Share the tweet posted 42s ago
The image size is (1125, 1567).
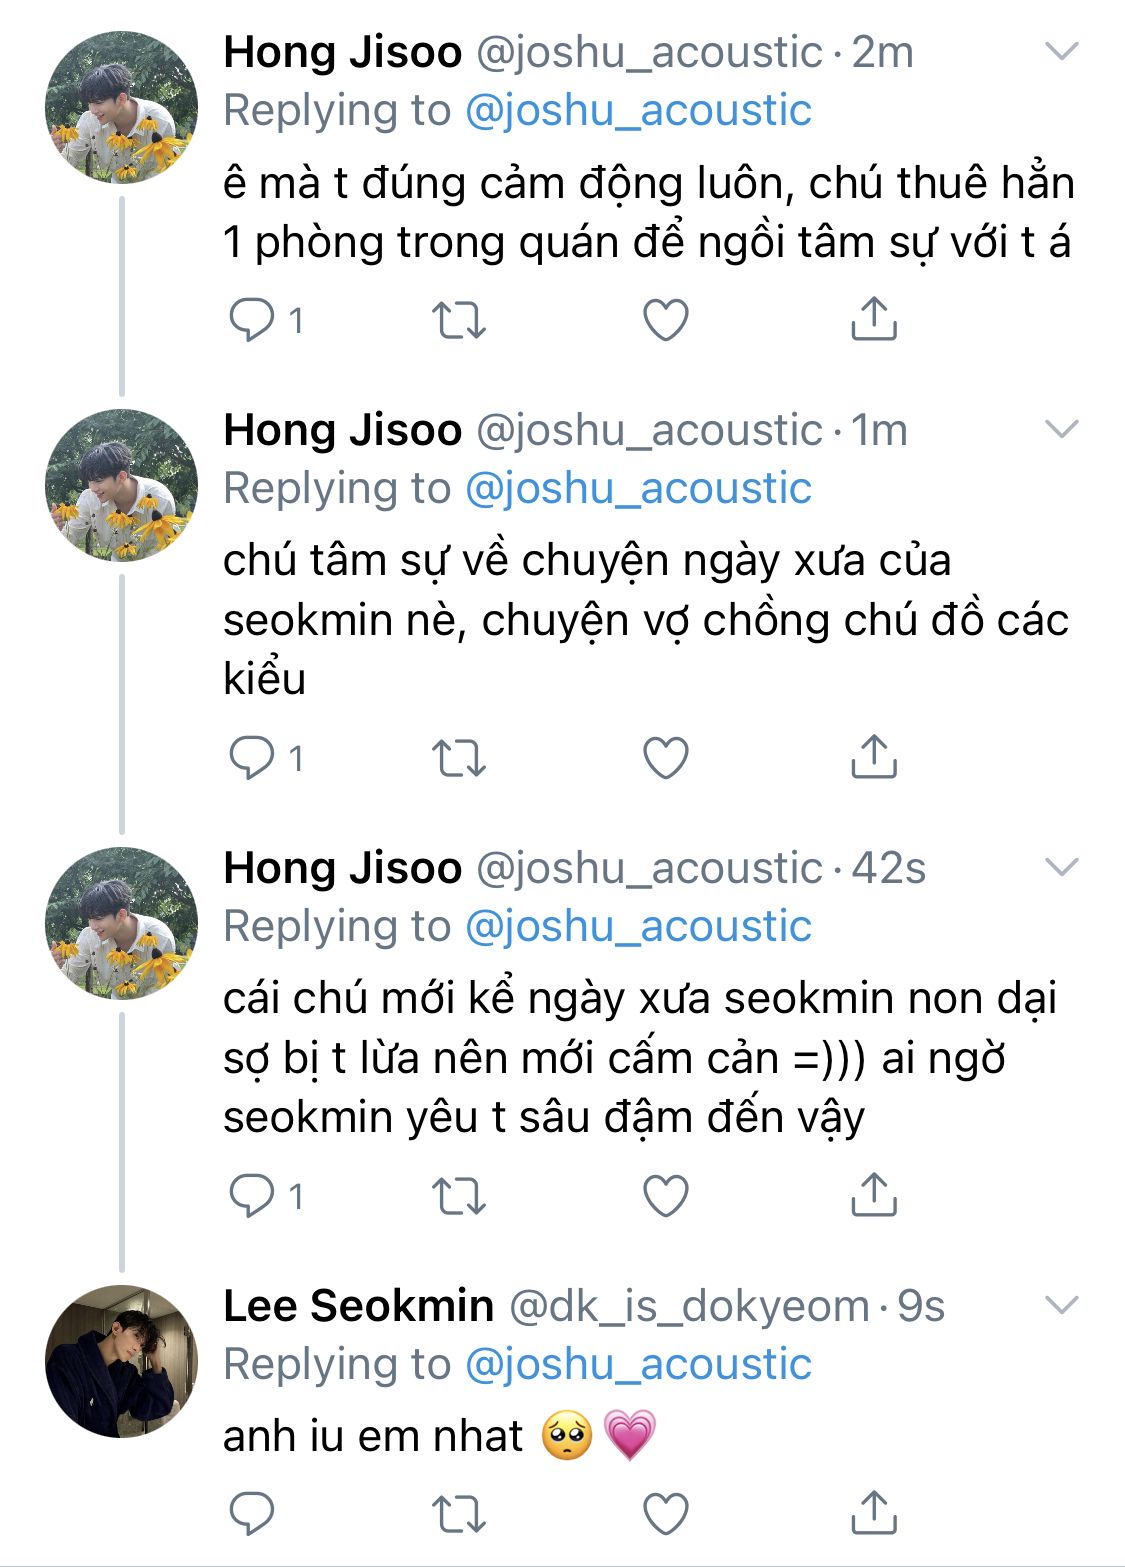(873, 1195)
